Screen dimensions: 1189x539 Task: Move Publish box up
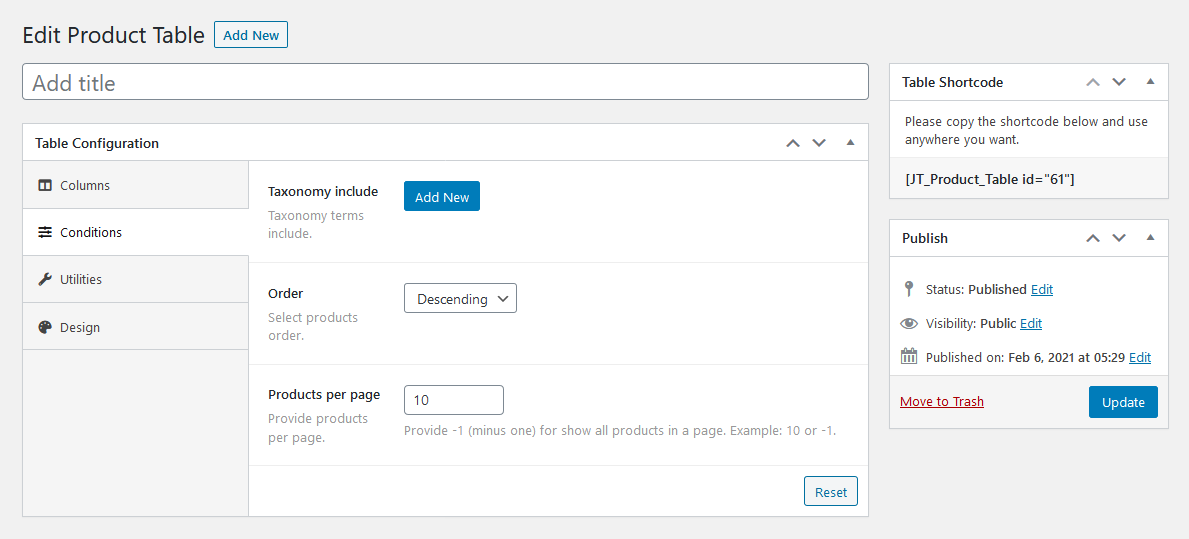1093,238
